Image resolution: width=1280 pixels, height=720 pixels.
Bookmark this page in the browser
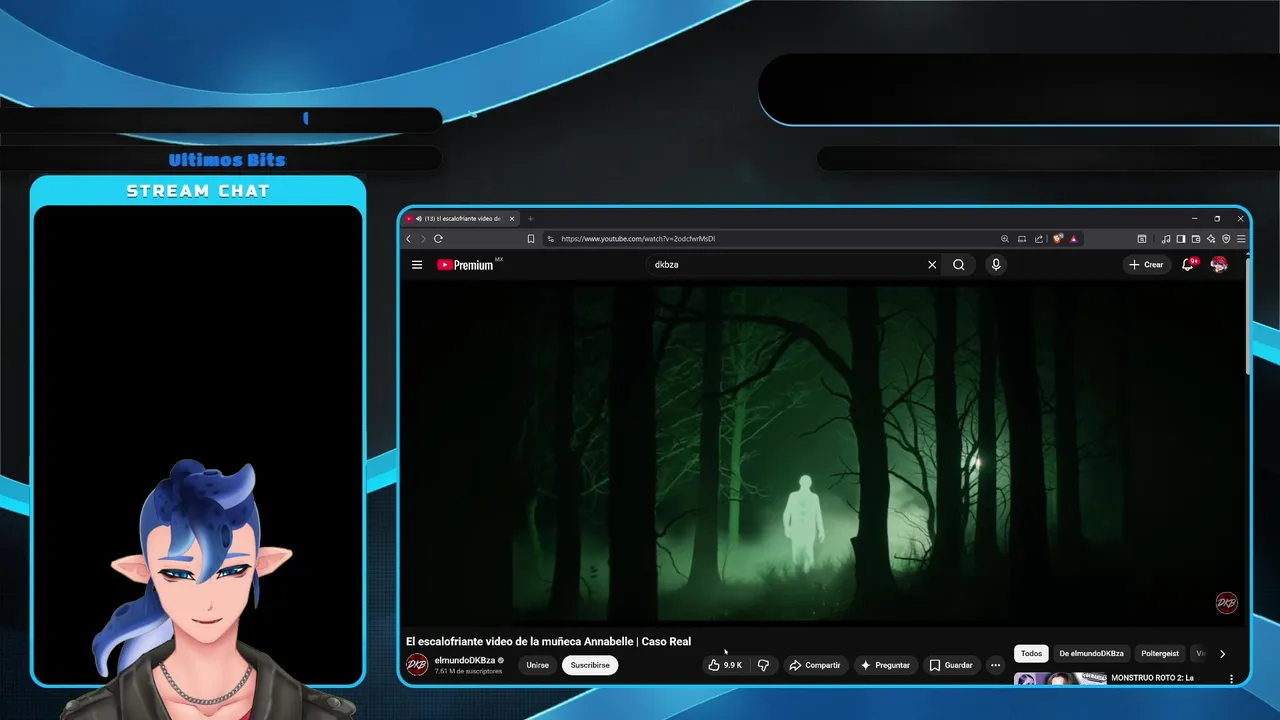click(531, 239)
